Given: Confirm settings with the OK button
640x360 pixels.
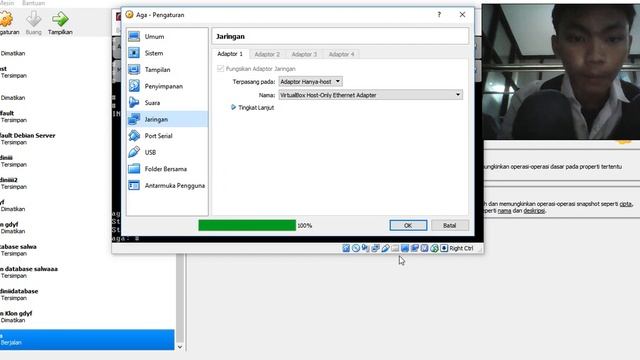Looking at the screenshot, I should pyautogui.click(x=408, y=225).
